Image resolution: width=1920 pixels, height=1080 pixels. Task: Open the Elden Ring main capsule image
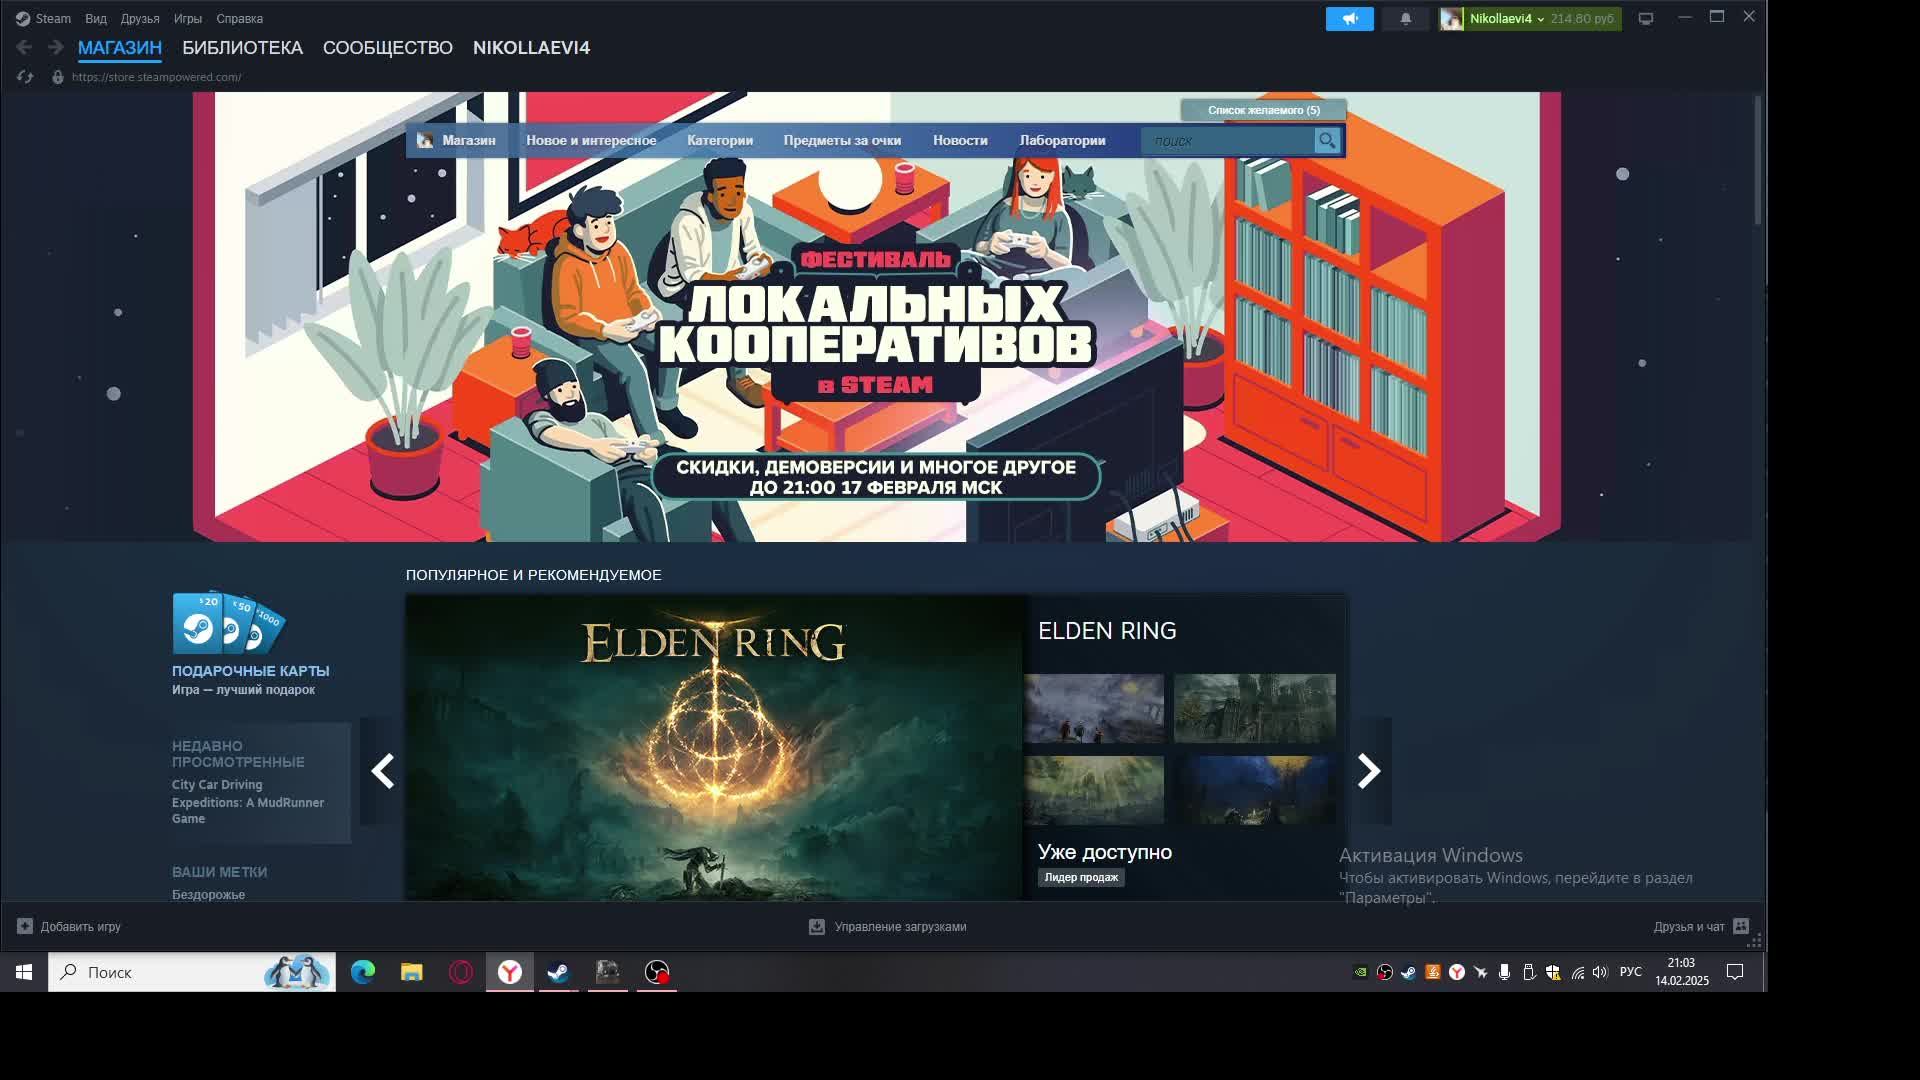click(x=715, y=748)
